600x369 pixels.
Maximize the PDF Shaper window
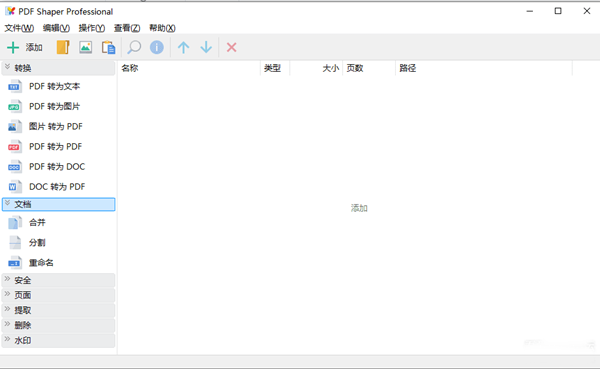point(558,11)
